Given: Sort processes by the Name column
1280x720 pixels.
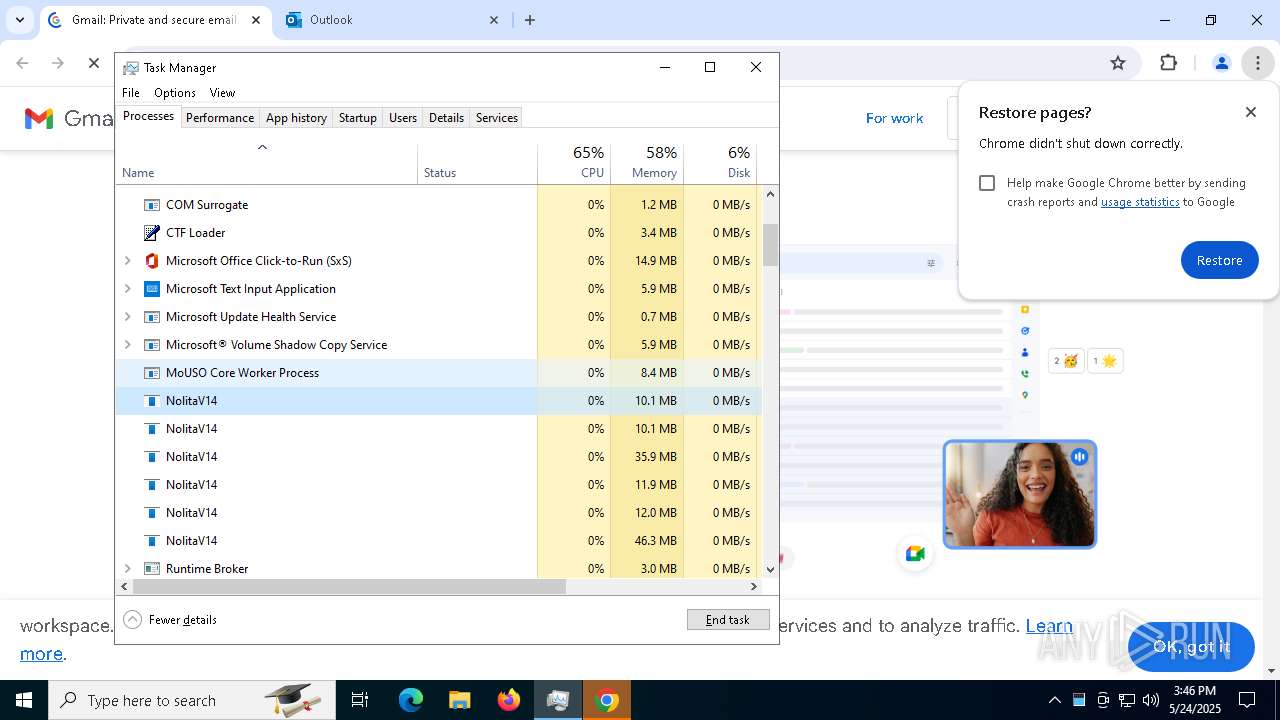Looking at the screenshot, I should [x=266, y=163].
